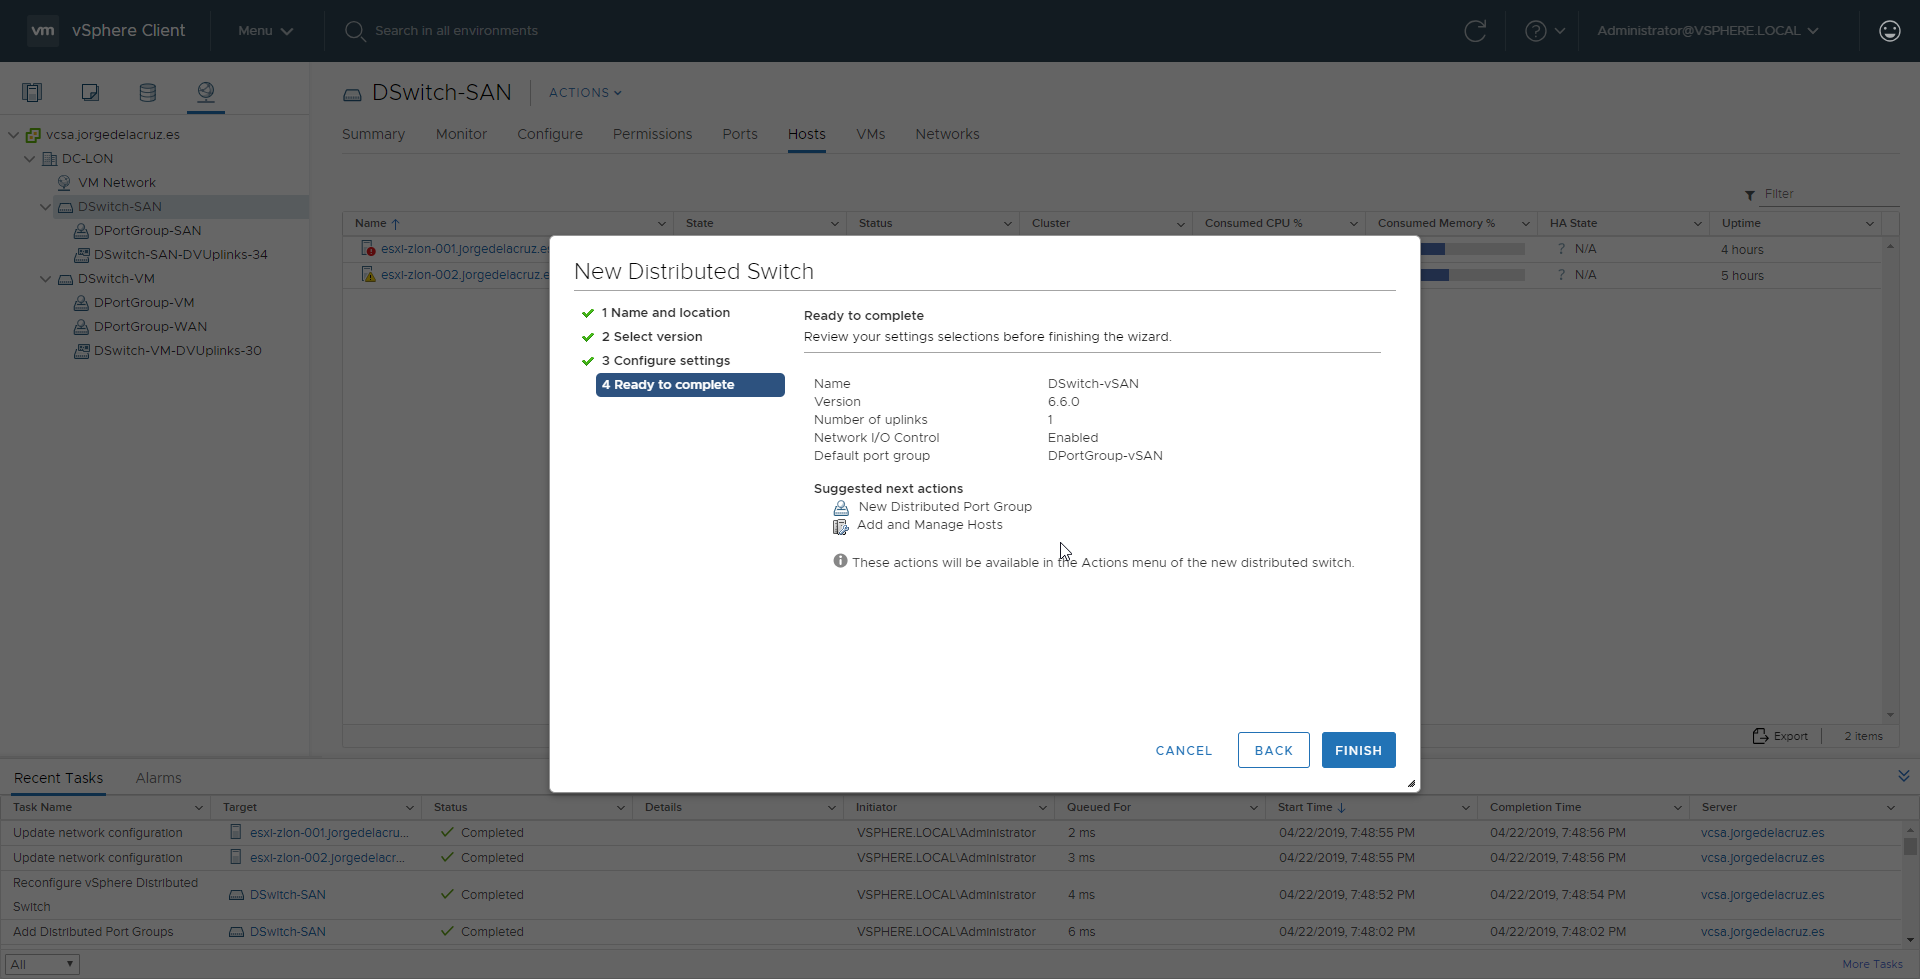The width and height of the screenshot is (1920, 979).
Task: Go to wizard step 1 Name and location
Action: coord(666,313)
